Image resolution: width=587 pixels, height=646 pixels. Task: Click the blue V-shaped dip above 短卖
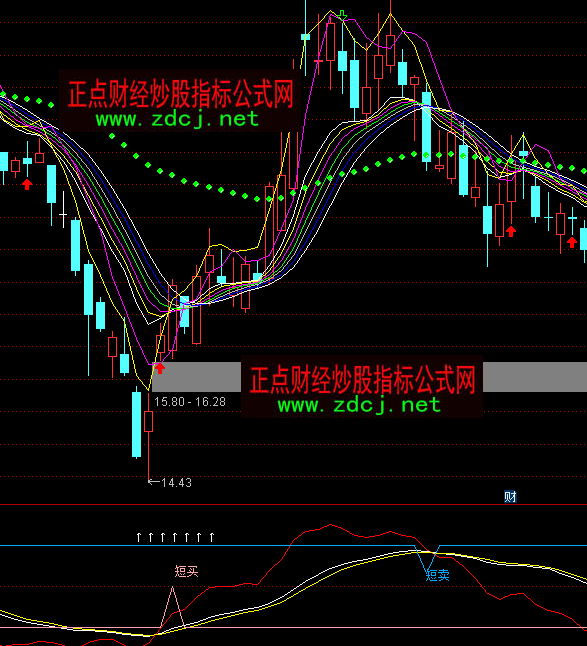click(x=428, y=558)
